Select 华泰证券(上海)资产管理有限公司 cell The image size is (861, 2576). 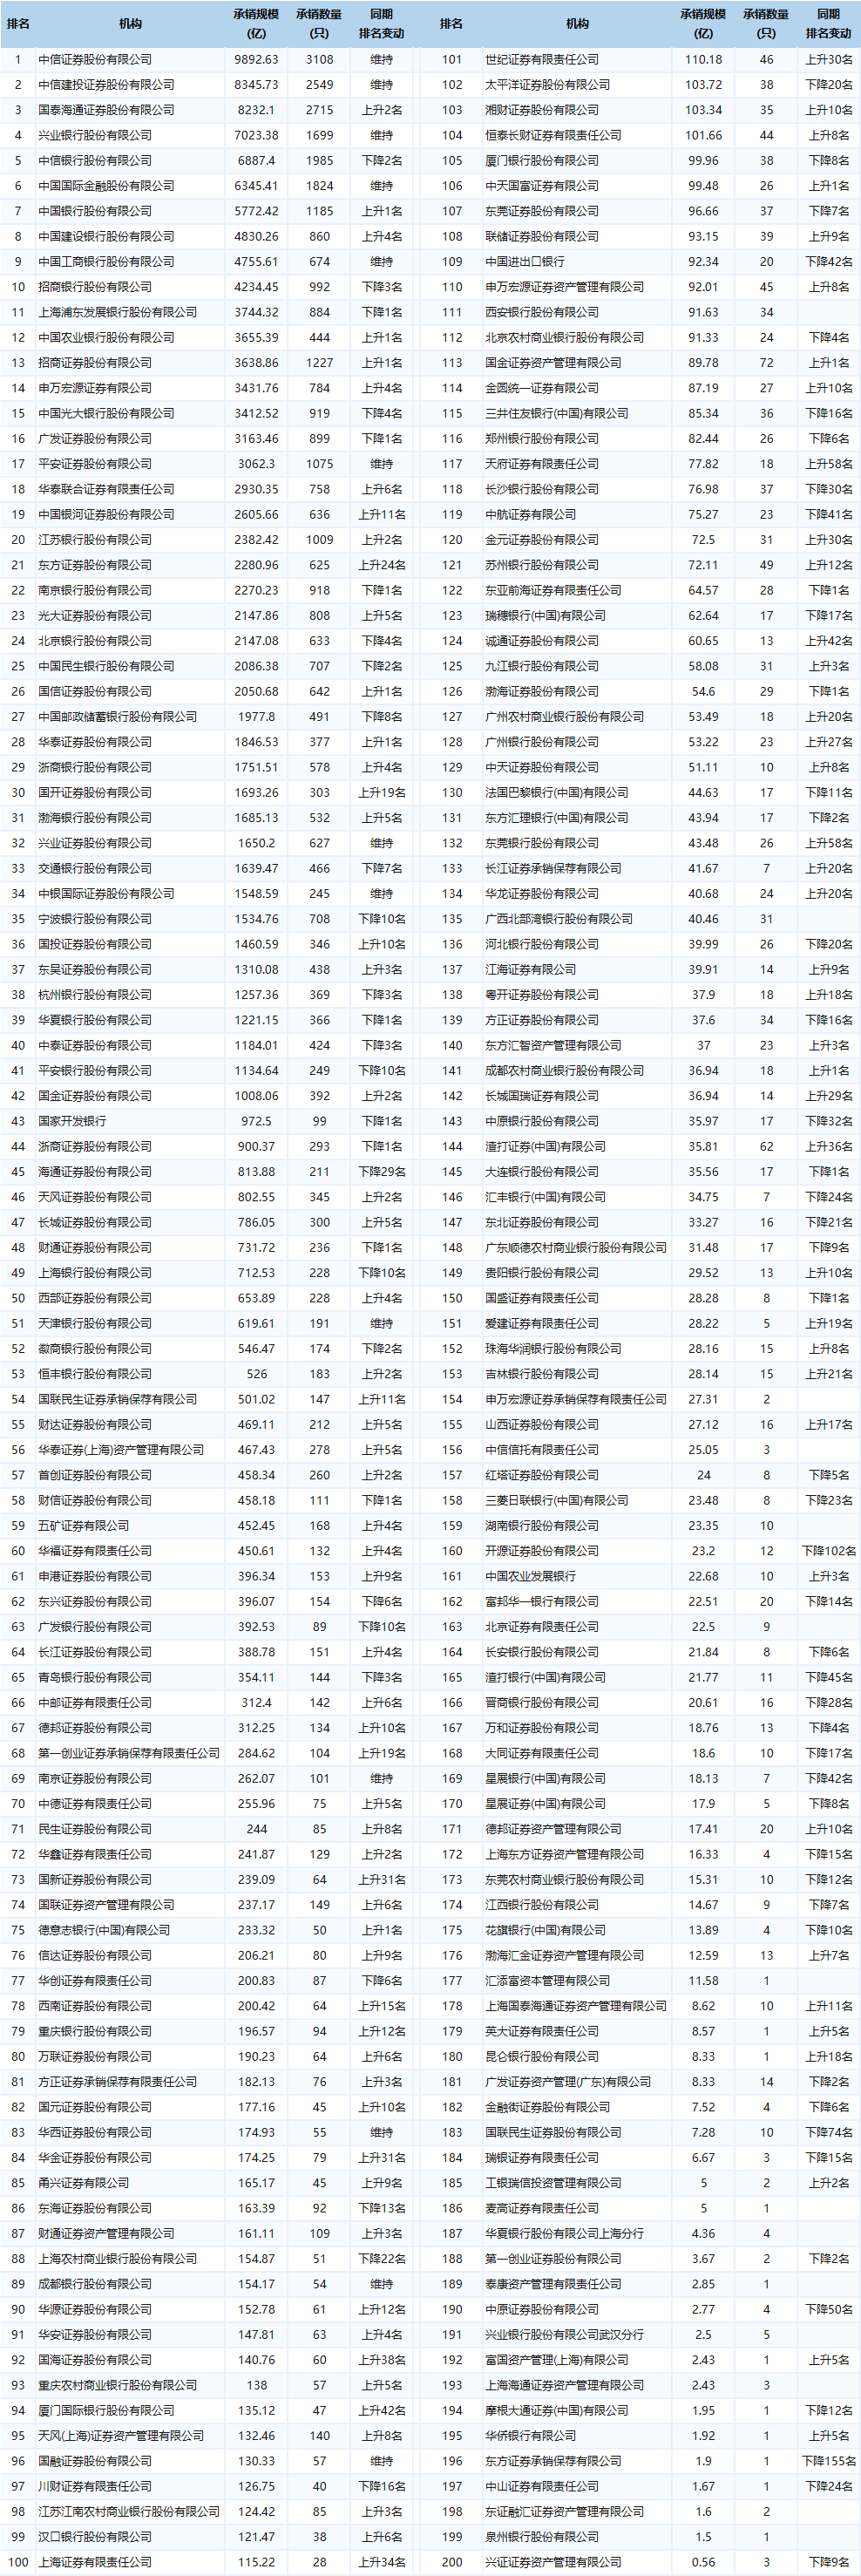(121, 1449)
